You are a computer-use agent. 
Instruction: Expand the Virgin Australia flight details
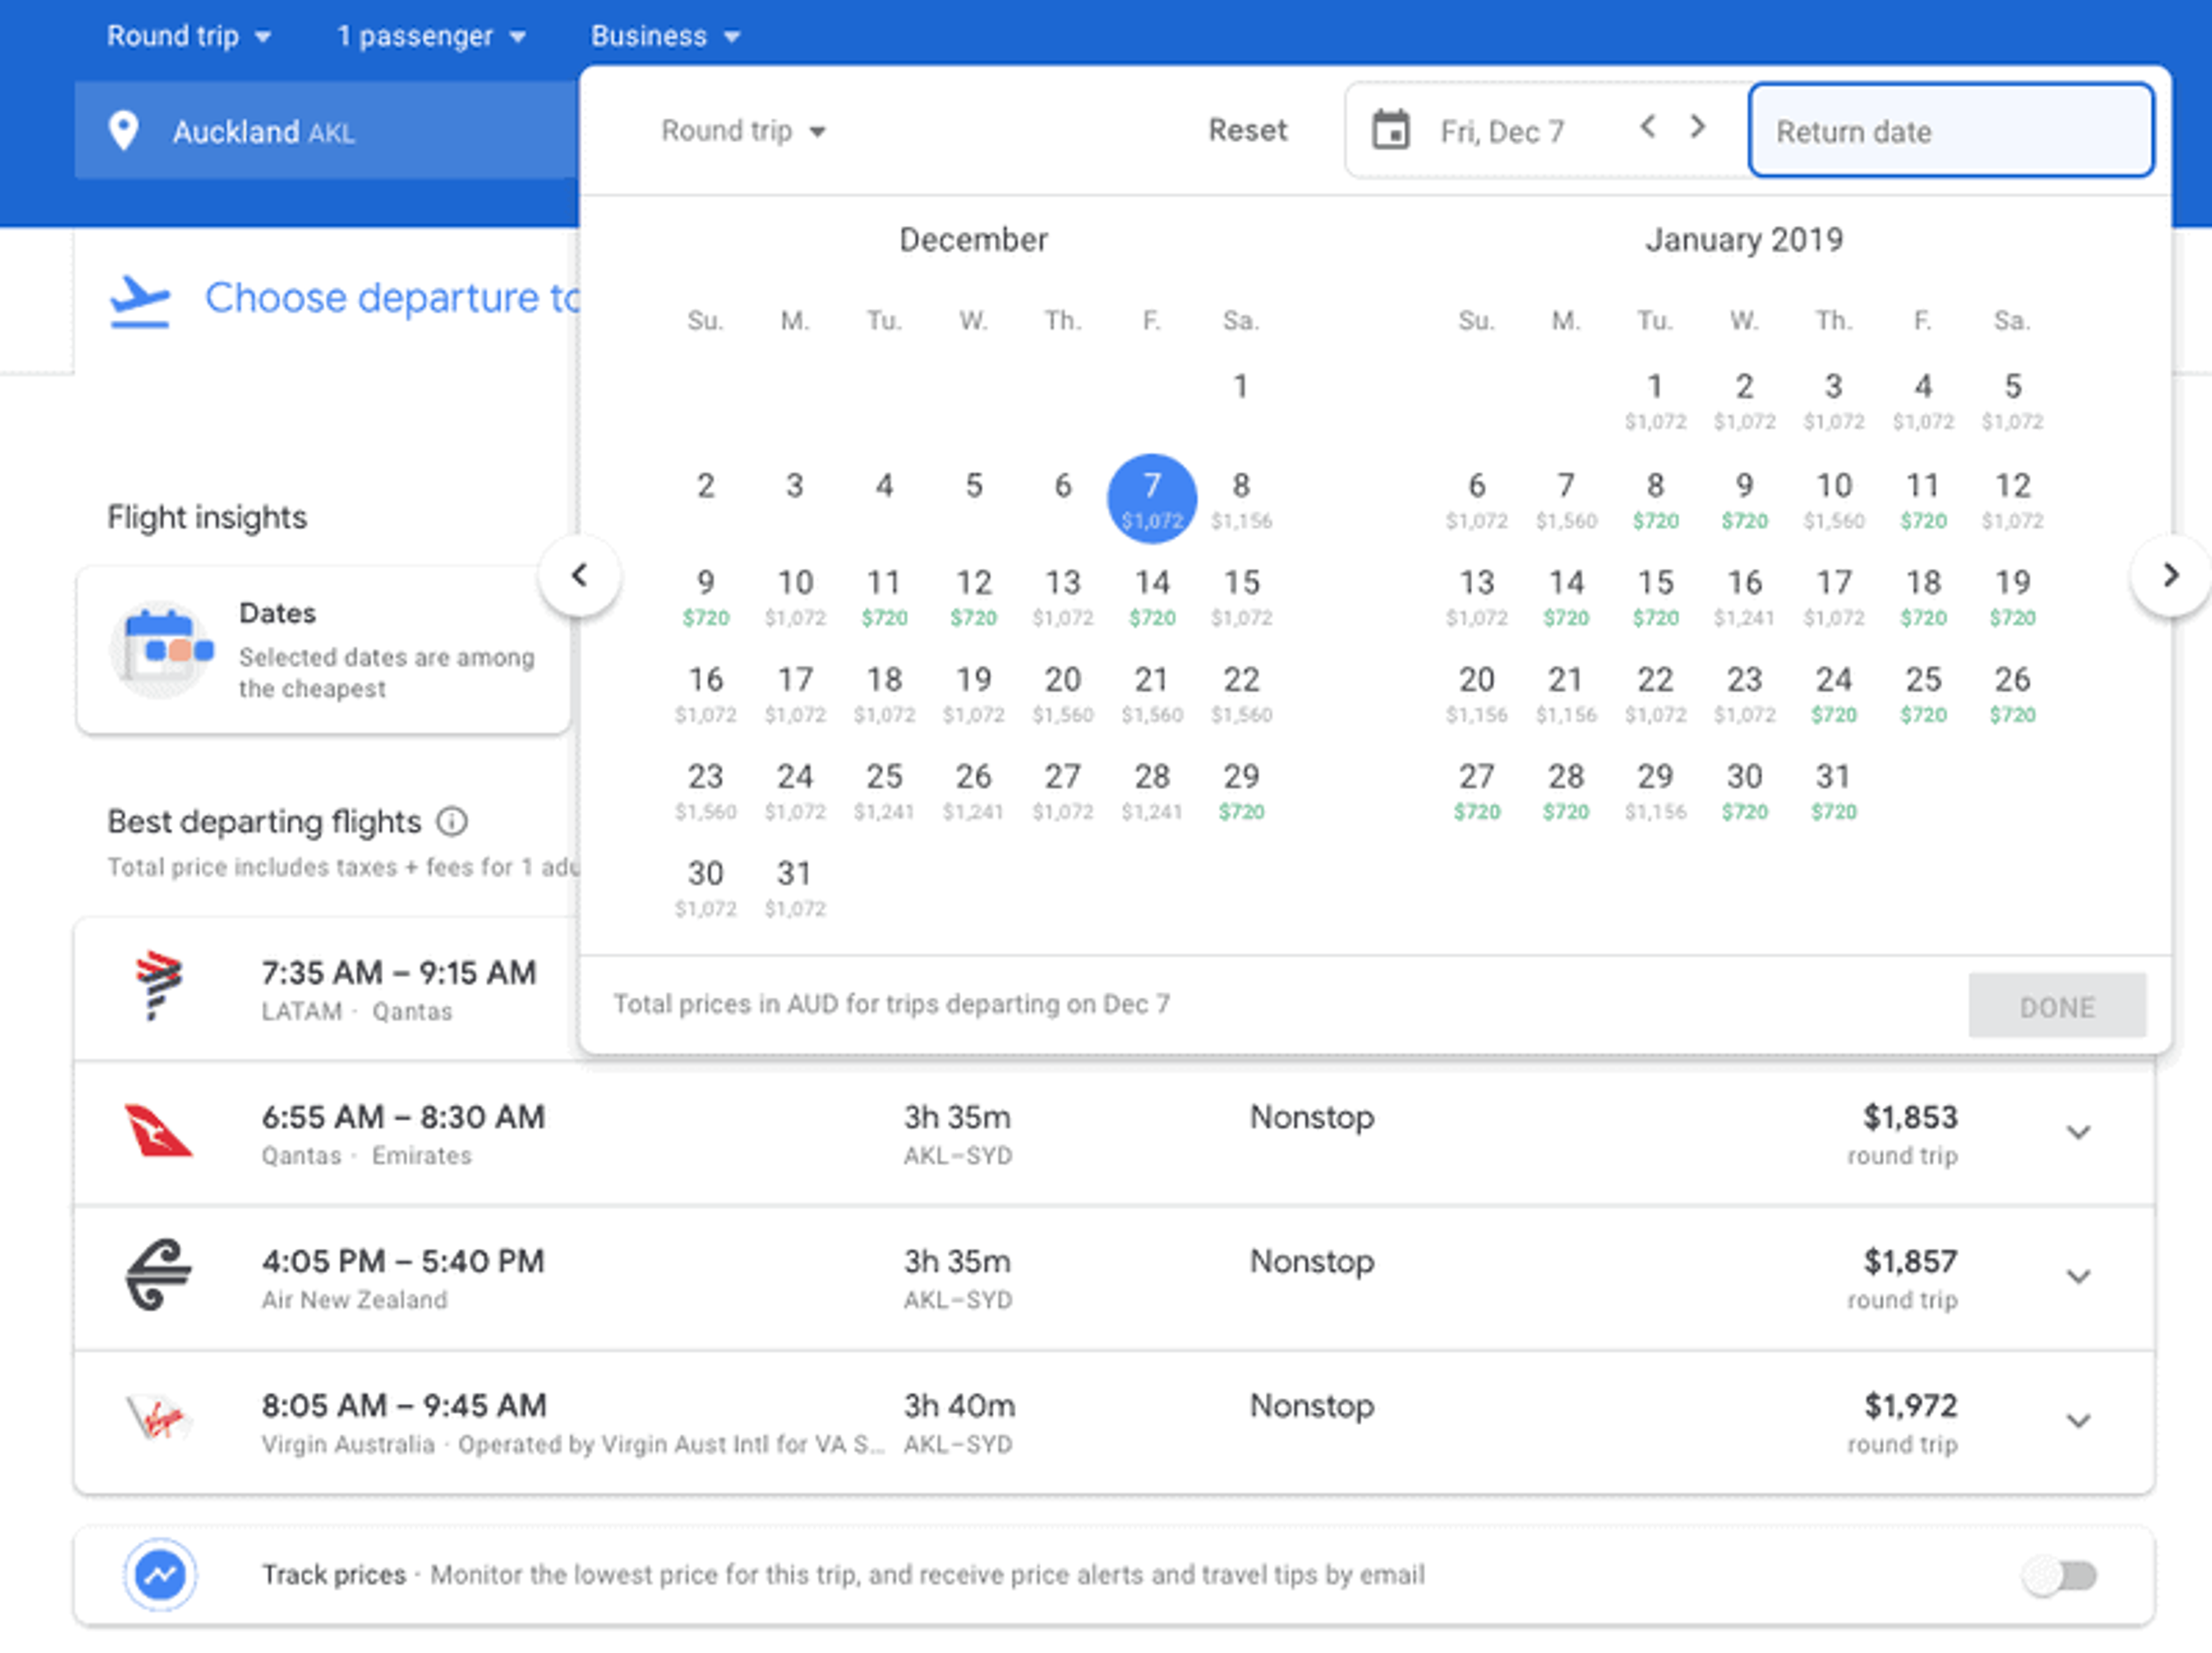tap(2078, 1421)
